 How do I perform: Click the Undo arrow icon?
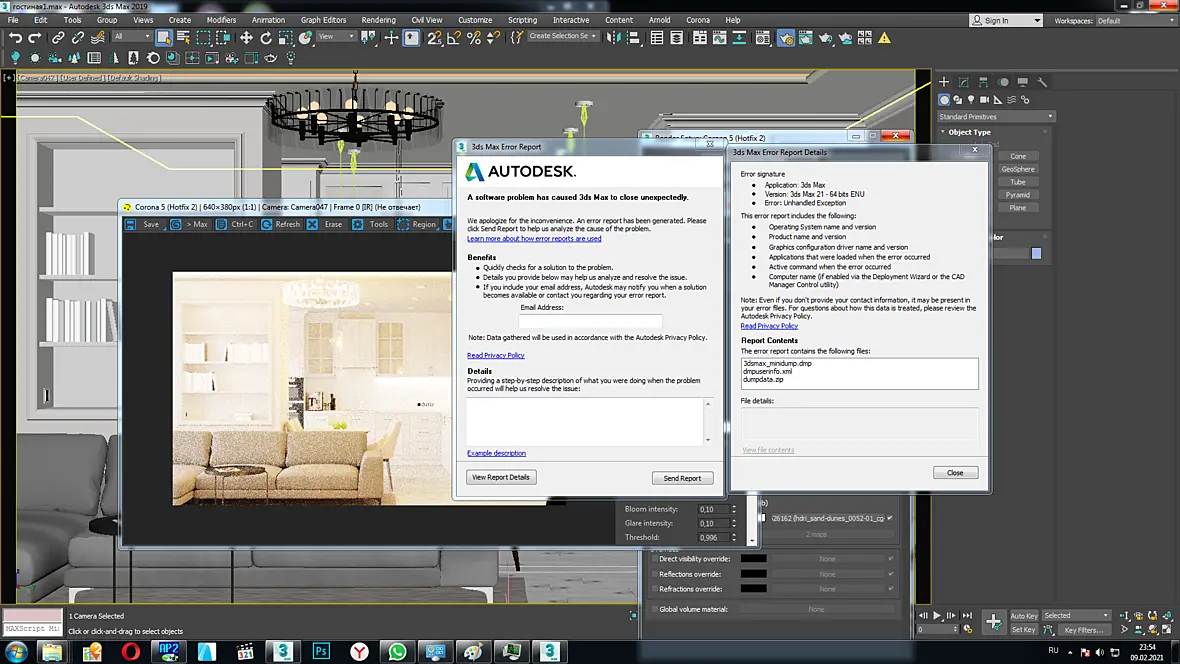pyautogui.click(x=15, y=37)
